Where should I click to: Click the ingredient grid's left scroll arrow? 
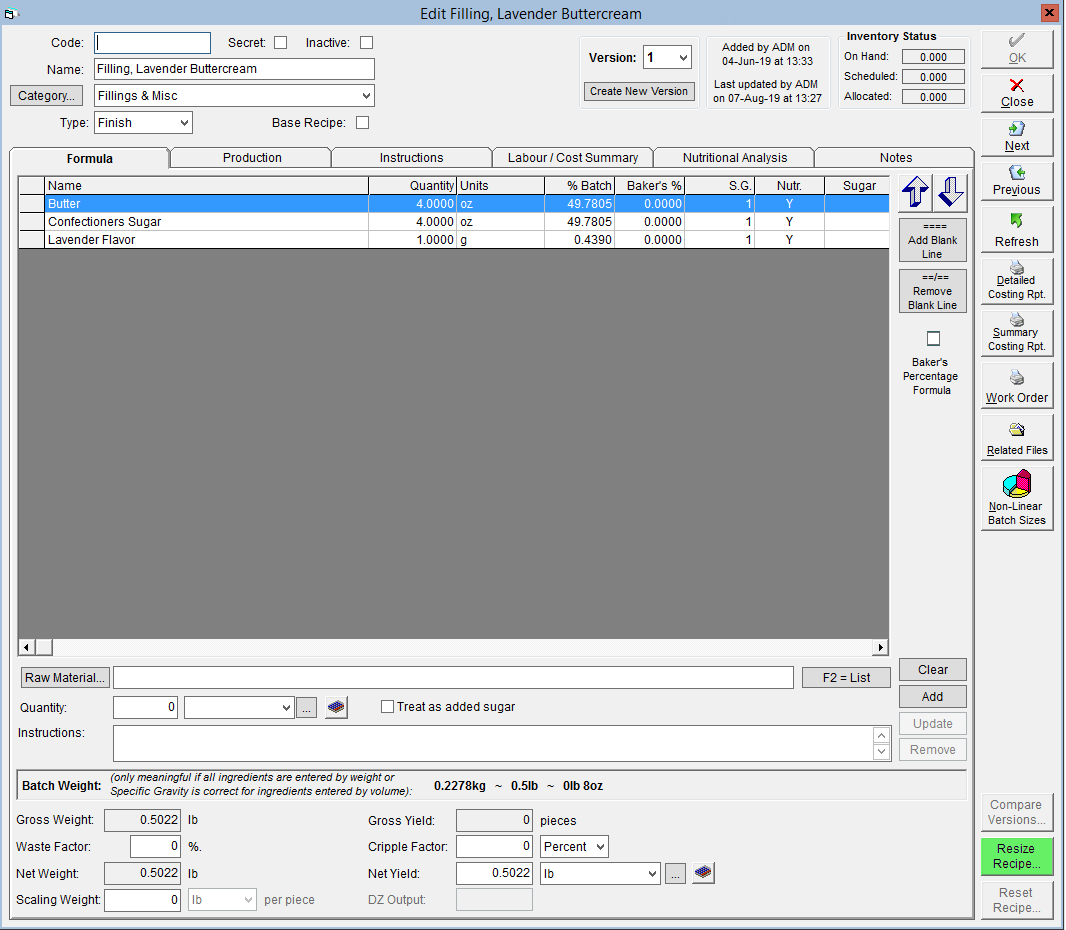tap(27, 647)
